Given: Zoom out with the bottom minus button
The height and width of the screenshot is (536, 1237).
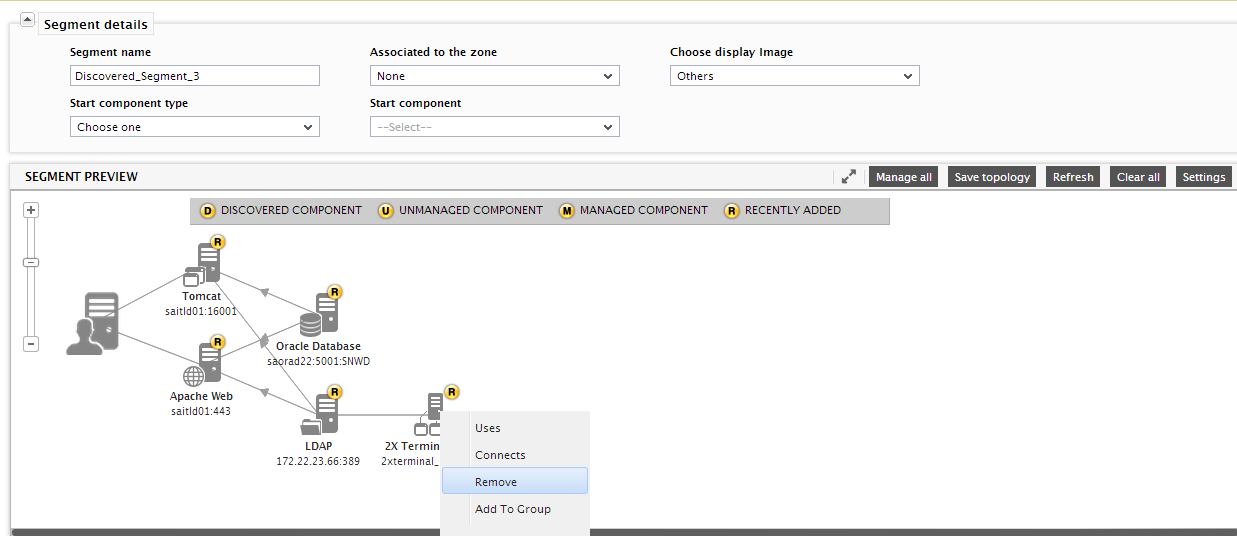Looking at the screenshot, I should click(31, 344).
